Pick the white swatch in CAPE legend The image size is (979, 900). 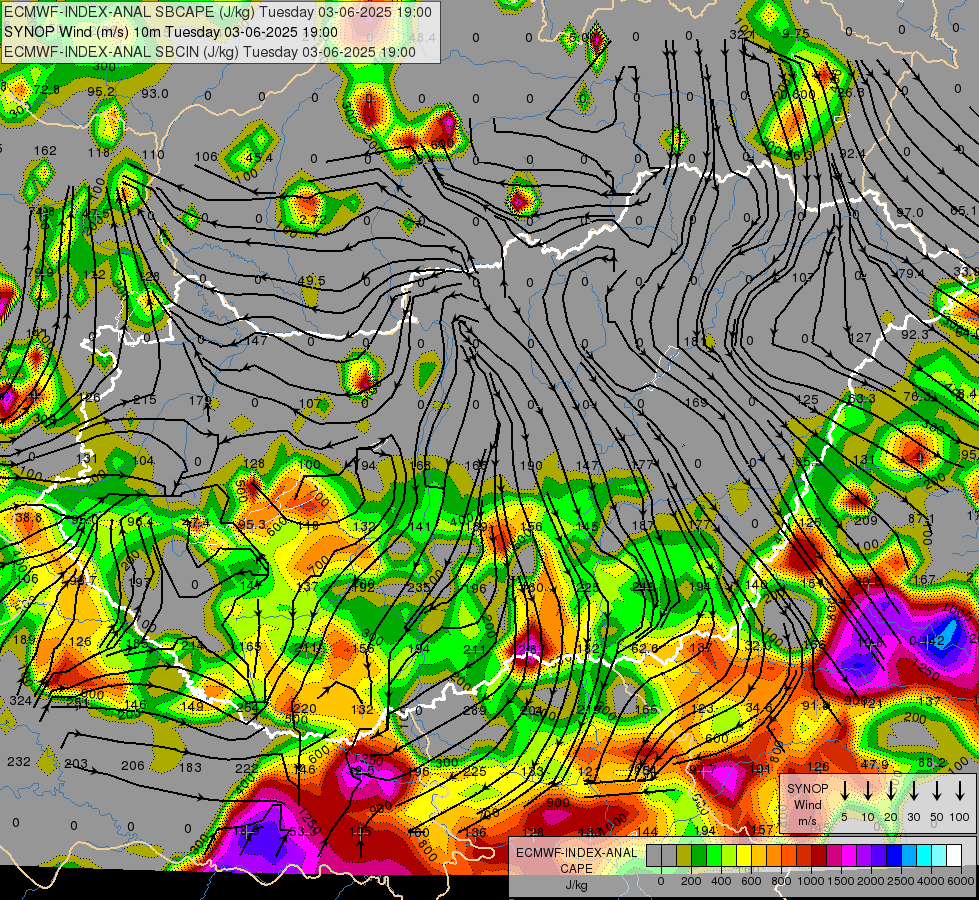pyautogui.click(x=954, y=856)
